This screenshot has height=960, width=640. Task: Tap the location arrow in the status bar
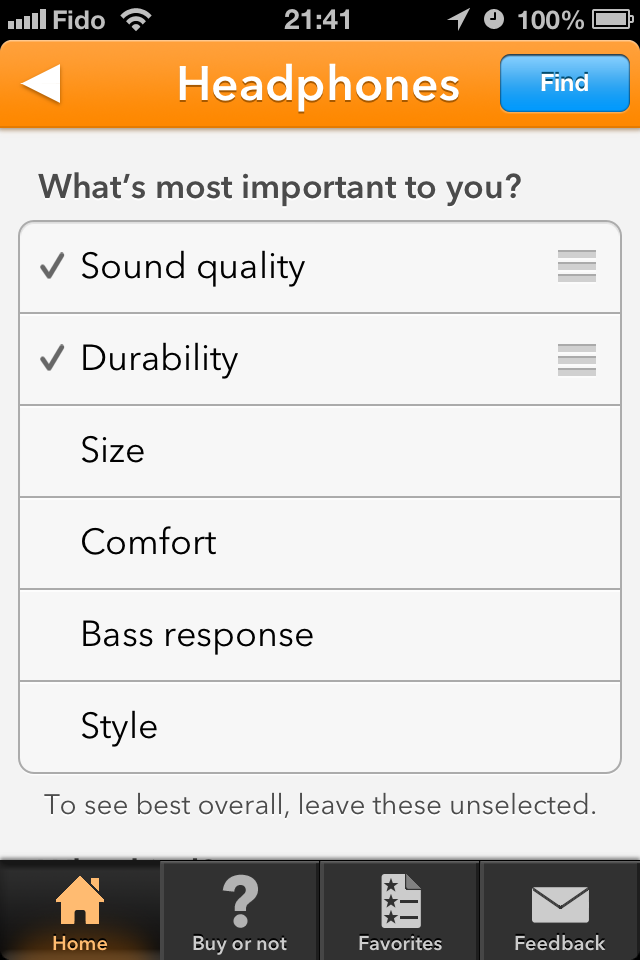point(459,20)
